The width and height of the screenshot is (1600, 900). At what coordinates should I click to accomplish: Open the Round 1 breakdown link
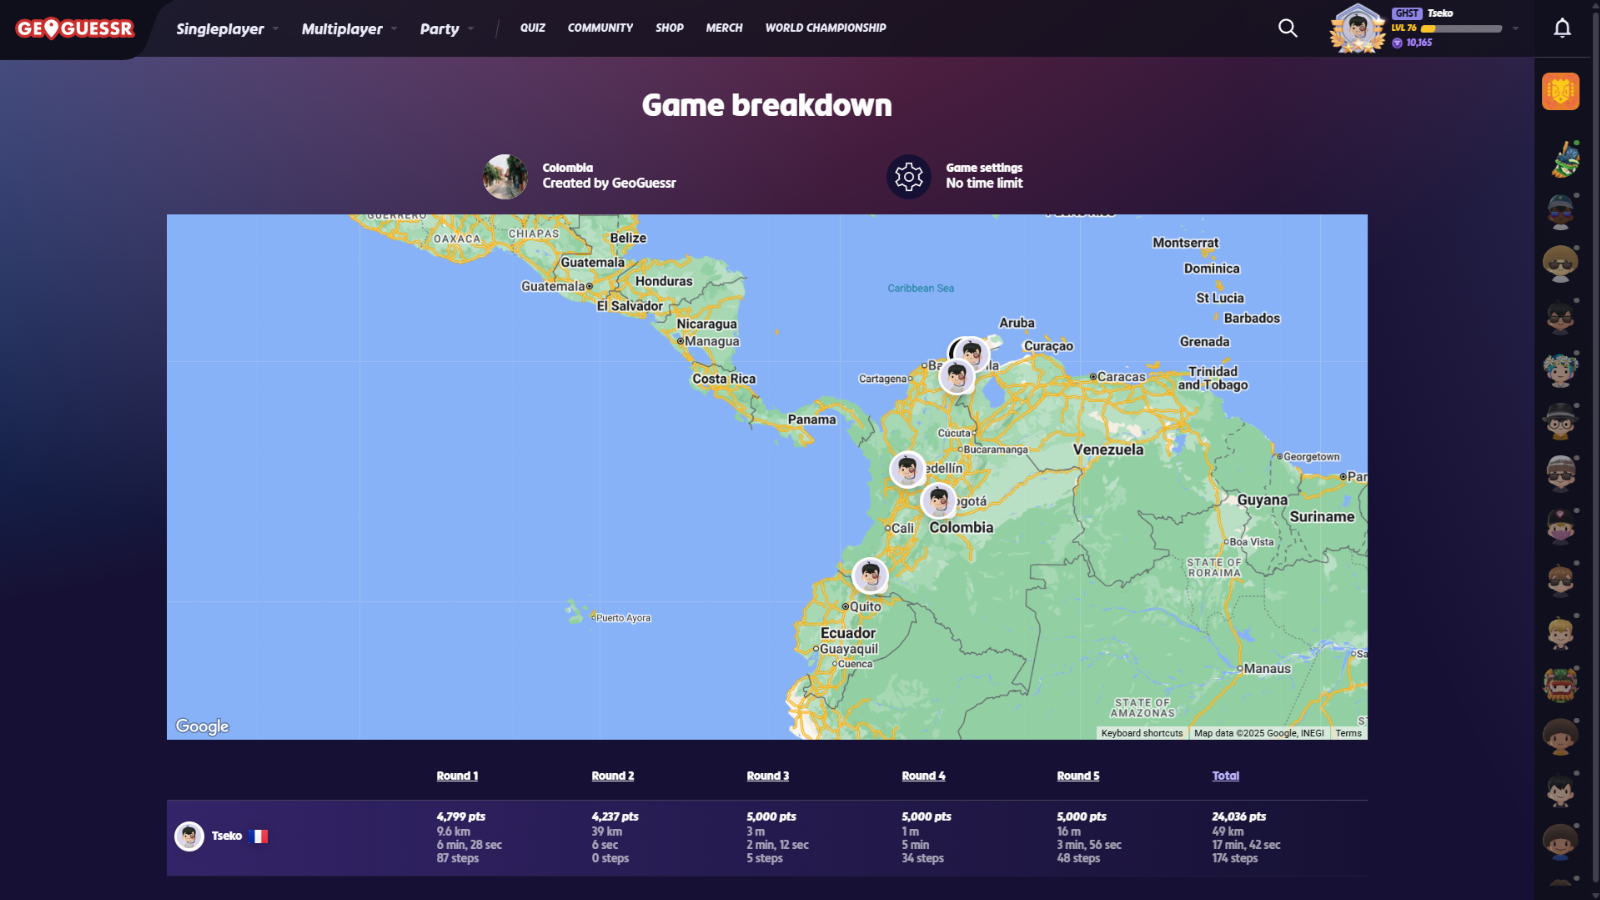point(457,776)
